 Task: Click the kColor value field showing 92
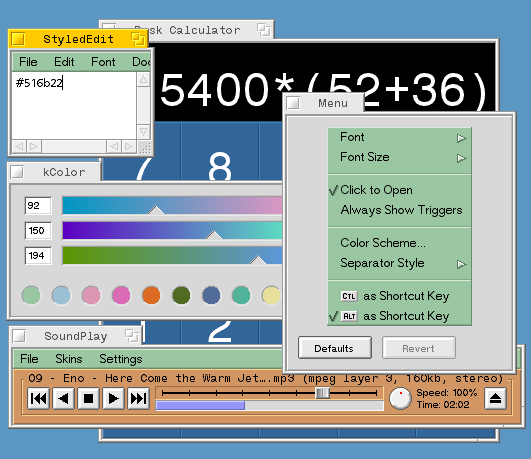coord(38,206)
